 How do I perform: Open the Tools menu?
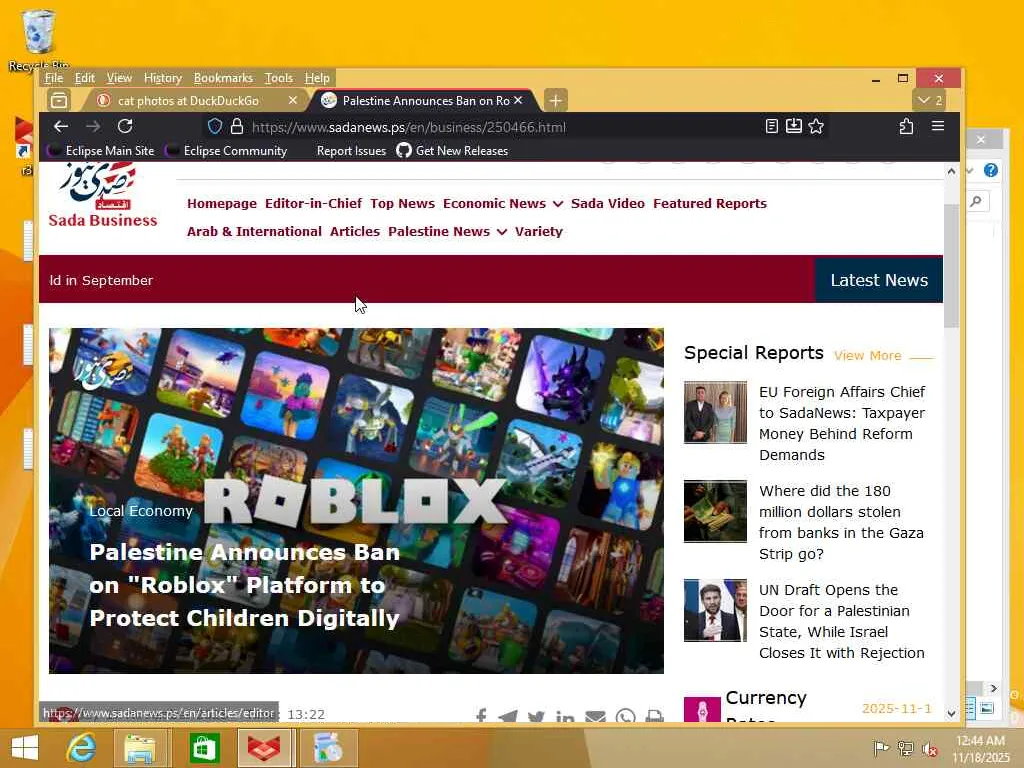pos(278,78)
